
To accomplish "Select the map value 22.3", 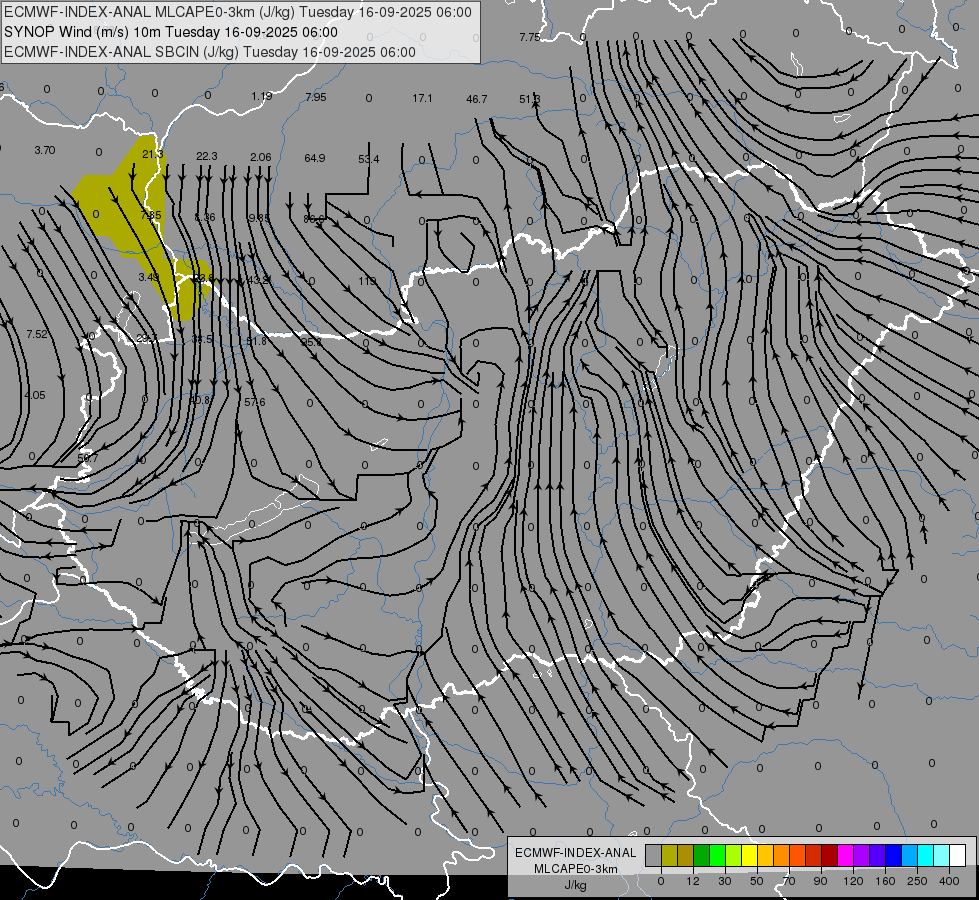I will coord(207,156).
